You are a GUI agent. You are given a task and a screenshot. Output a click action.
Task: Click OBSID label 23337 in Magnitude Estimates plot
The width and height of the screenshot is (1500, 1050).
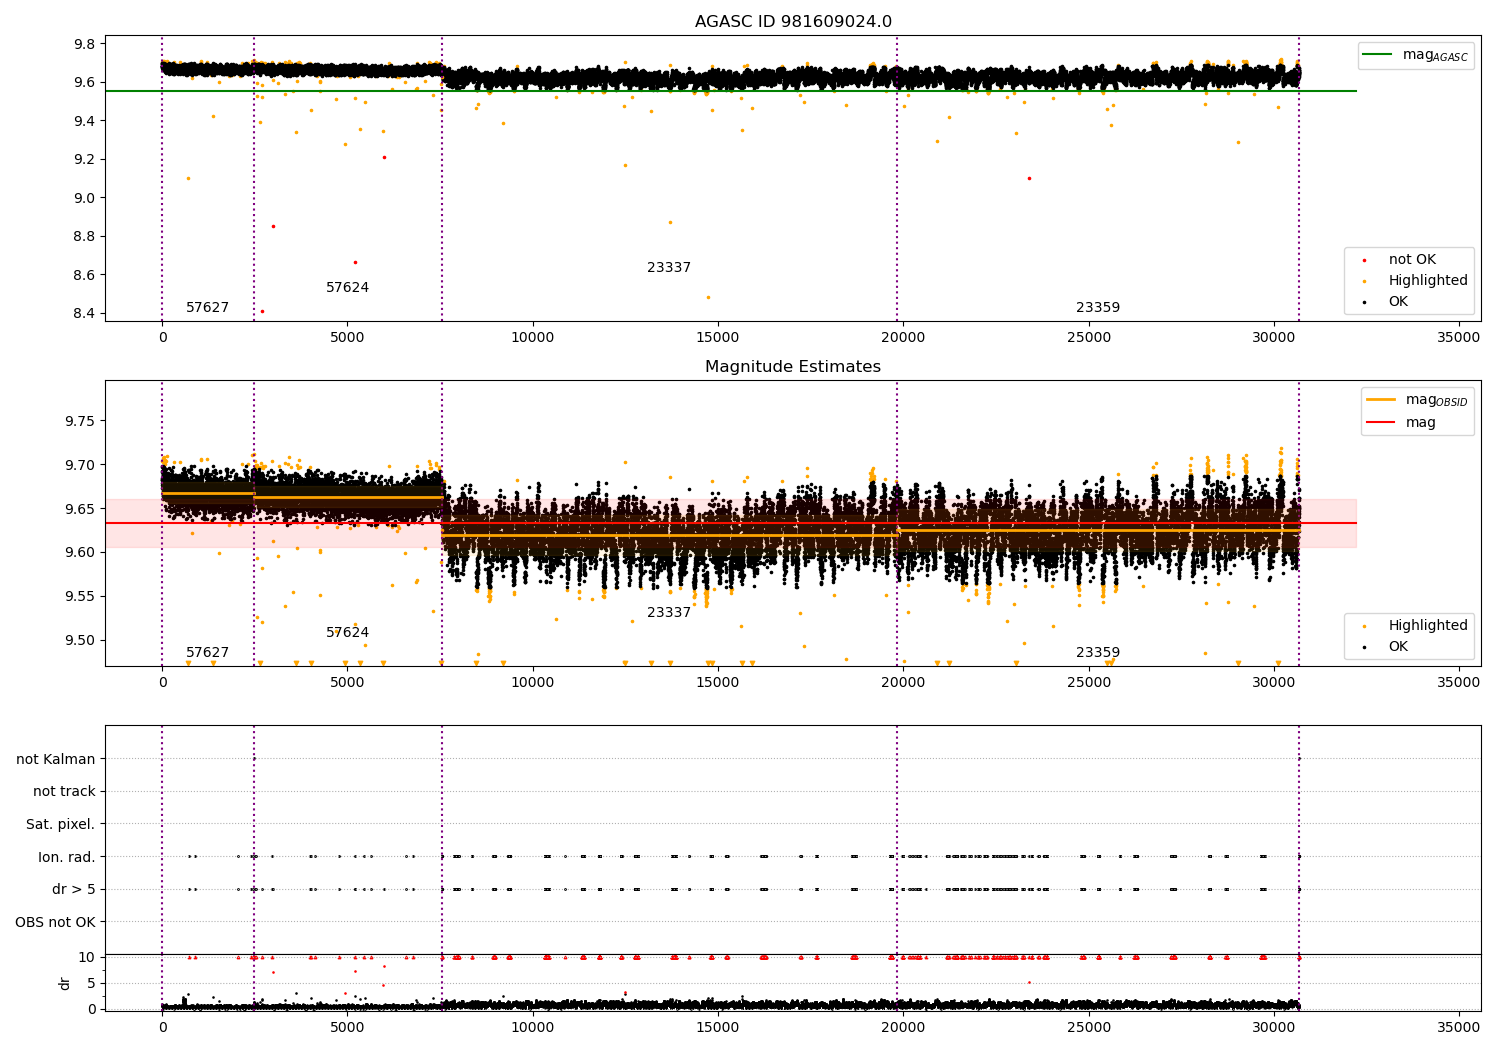click(x=669, y=613)
